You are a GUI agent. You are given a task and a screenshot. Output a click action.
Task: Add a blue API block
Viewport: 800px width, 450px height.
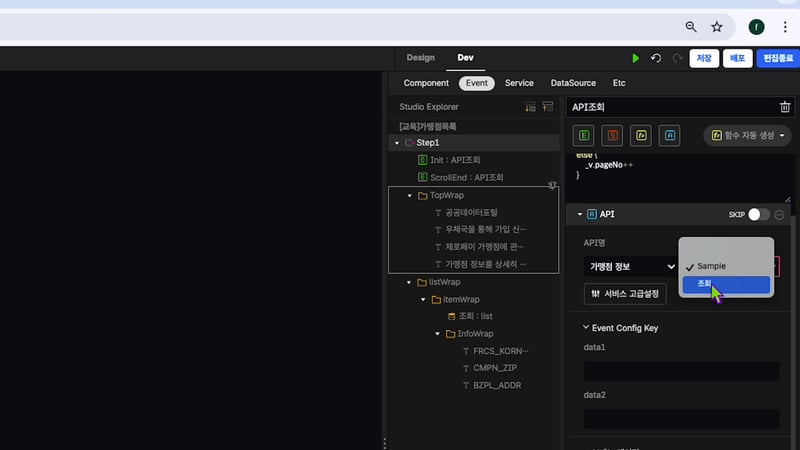pos(669,135)
